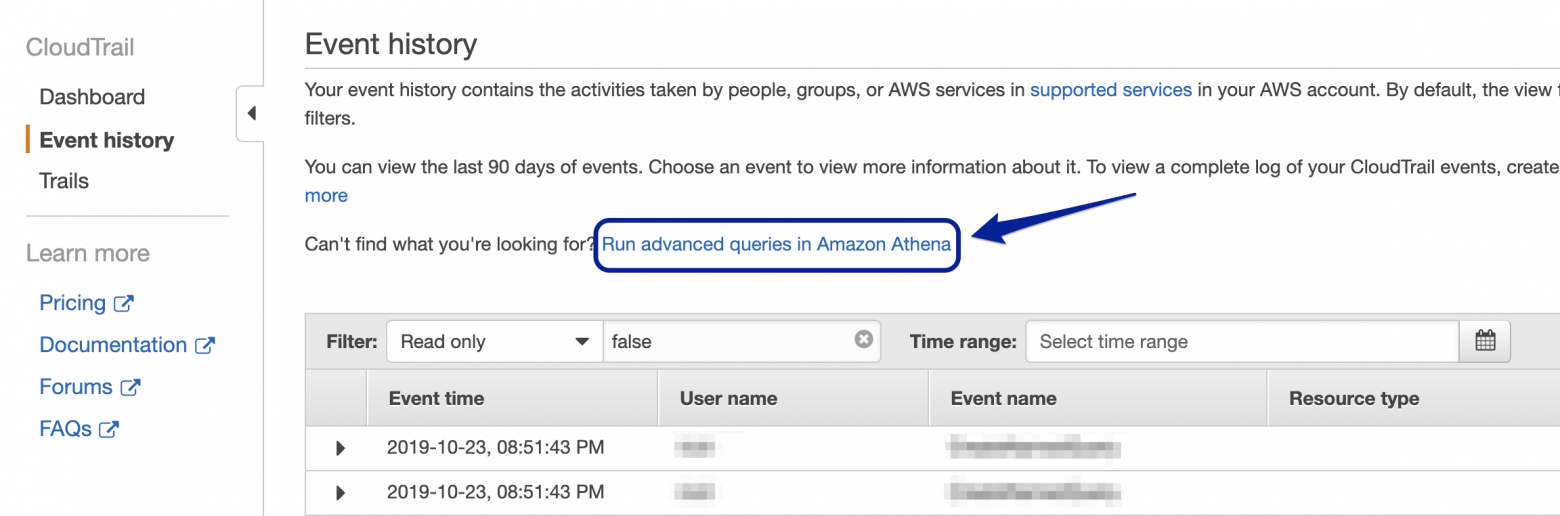Click external link icon next to FAQs

(110, 429)
